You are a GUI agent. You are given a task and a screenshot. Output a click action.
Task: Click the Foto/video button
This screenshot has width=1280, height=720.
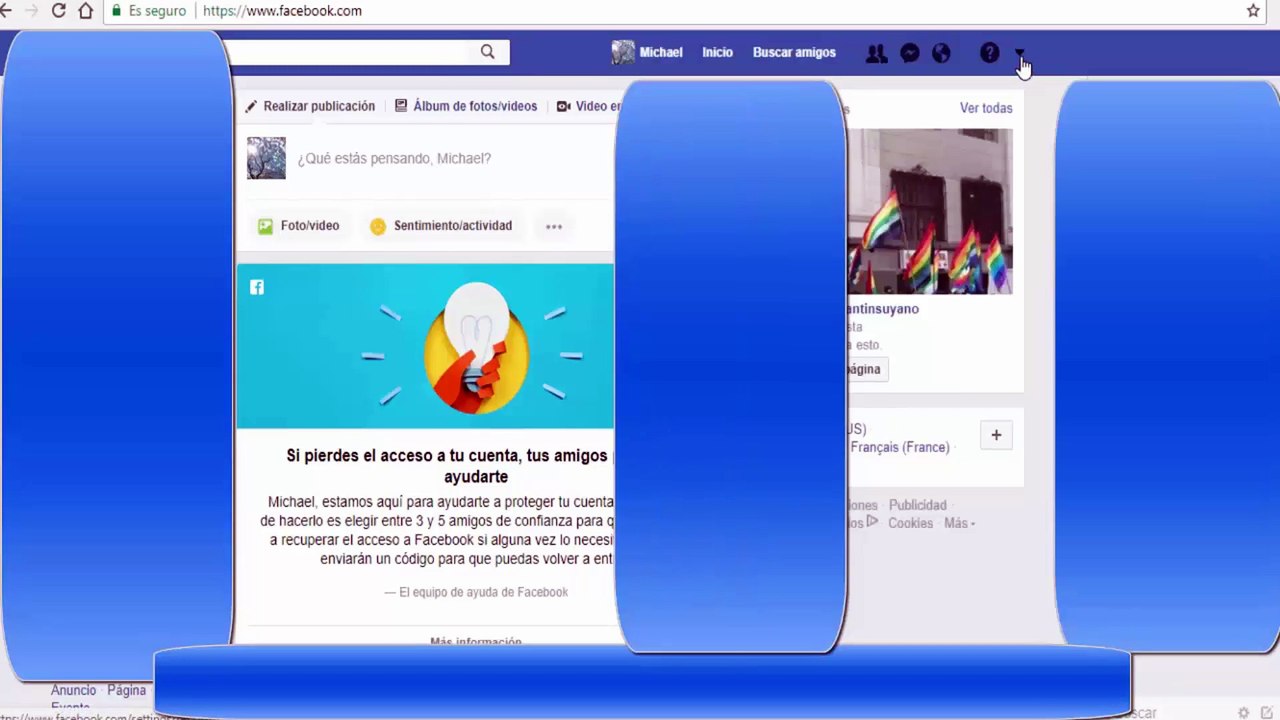(x=299, y=226)
